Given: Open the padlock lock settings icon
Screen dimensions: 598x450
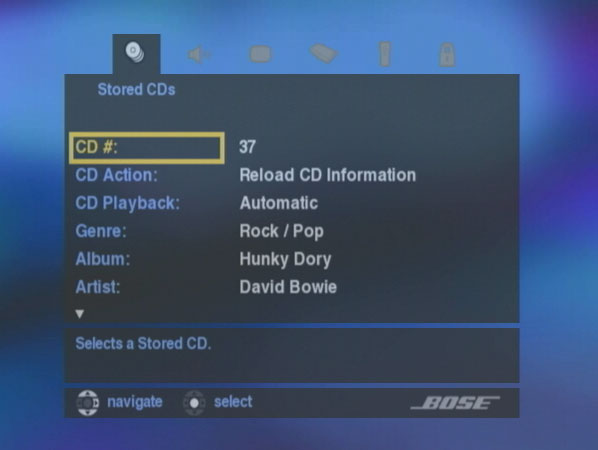Looking at the screenshot, I should click(447, 55).
